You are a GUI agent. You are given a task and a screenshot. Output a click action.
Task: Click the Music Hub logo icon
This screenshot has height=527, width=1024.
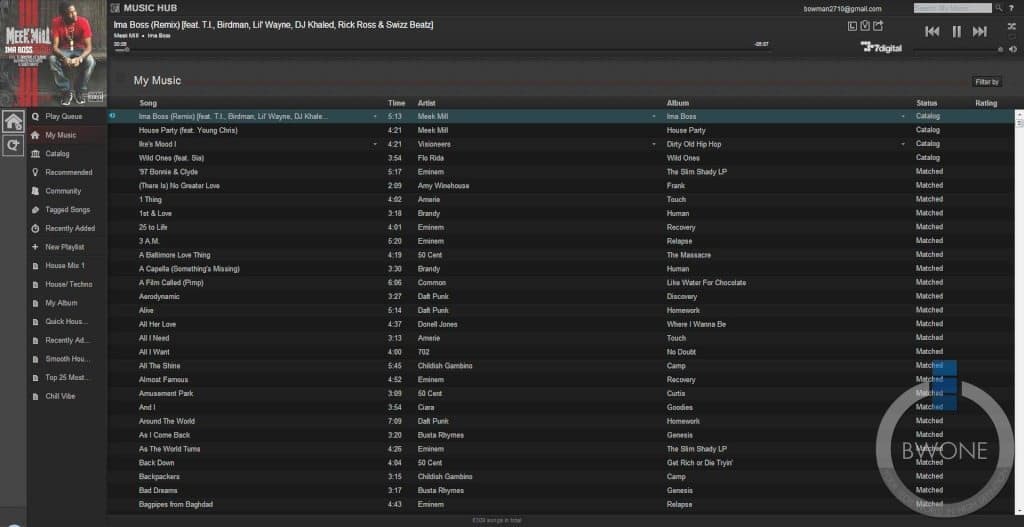pyautogui.click(x=115, y=8)
